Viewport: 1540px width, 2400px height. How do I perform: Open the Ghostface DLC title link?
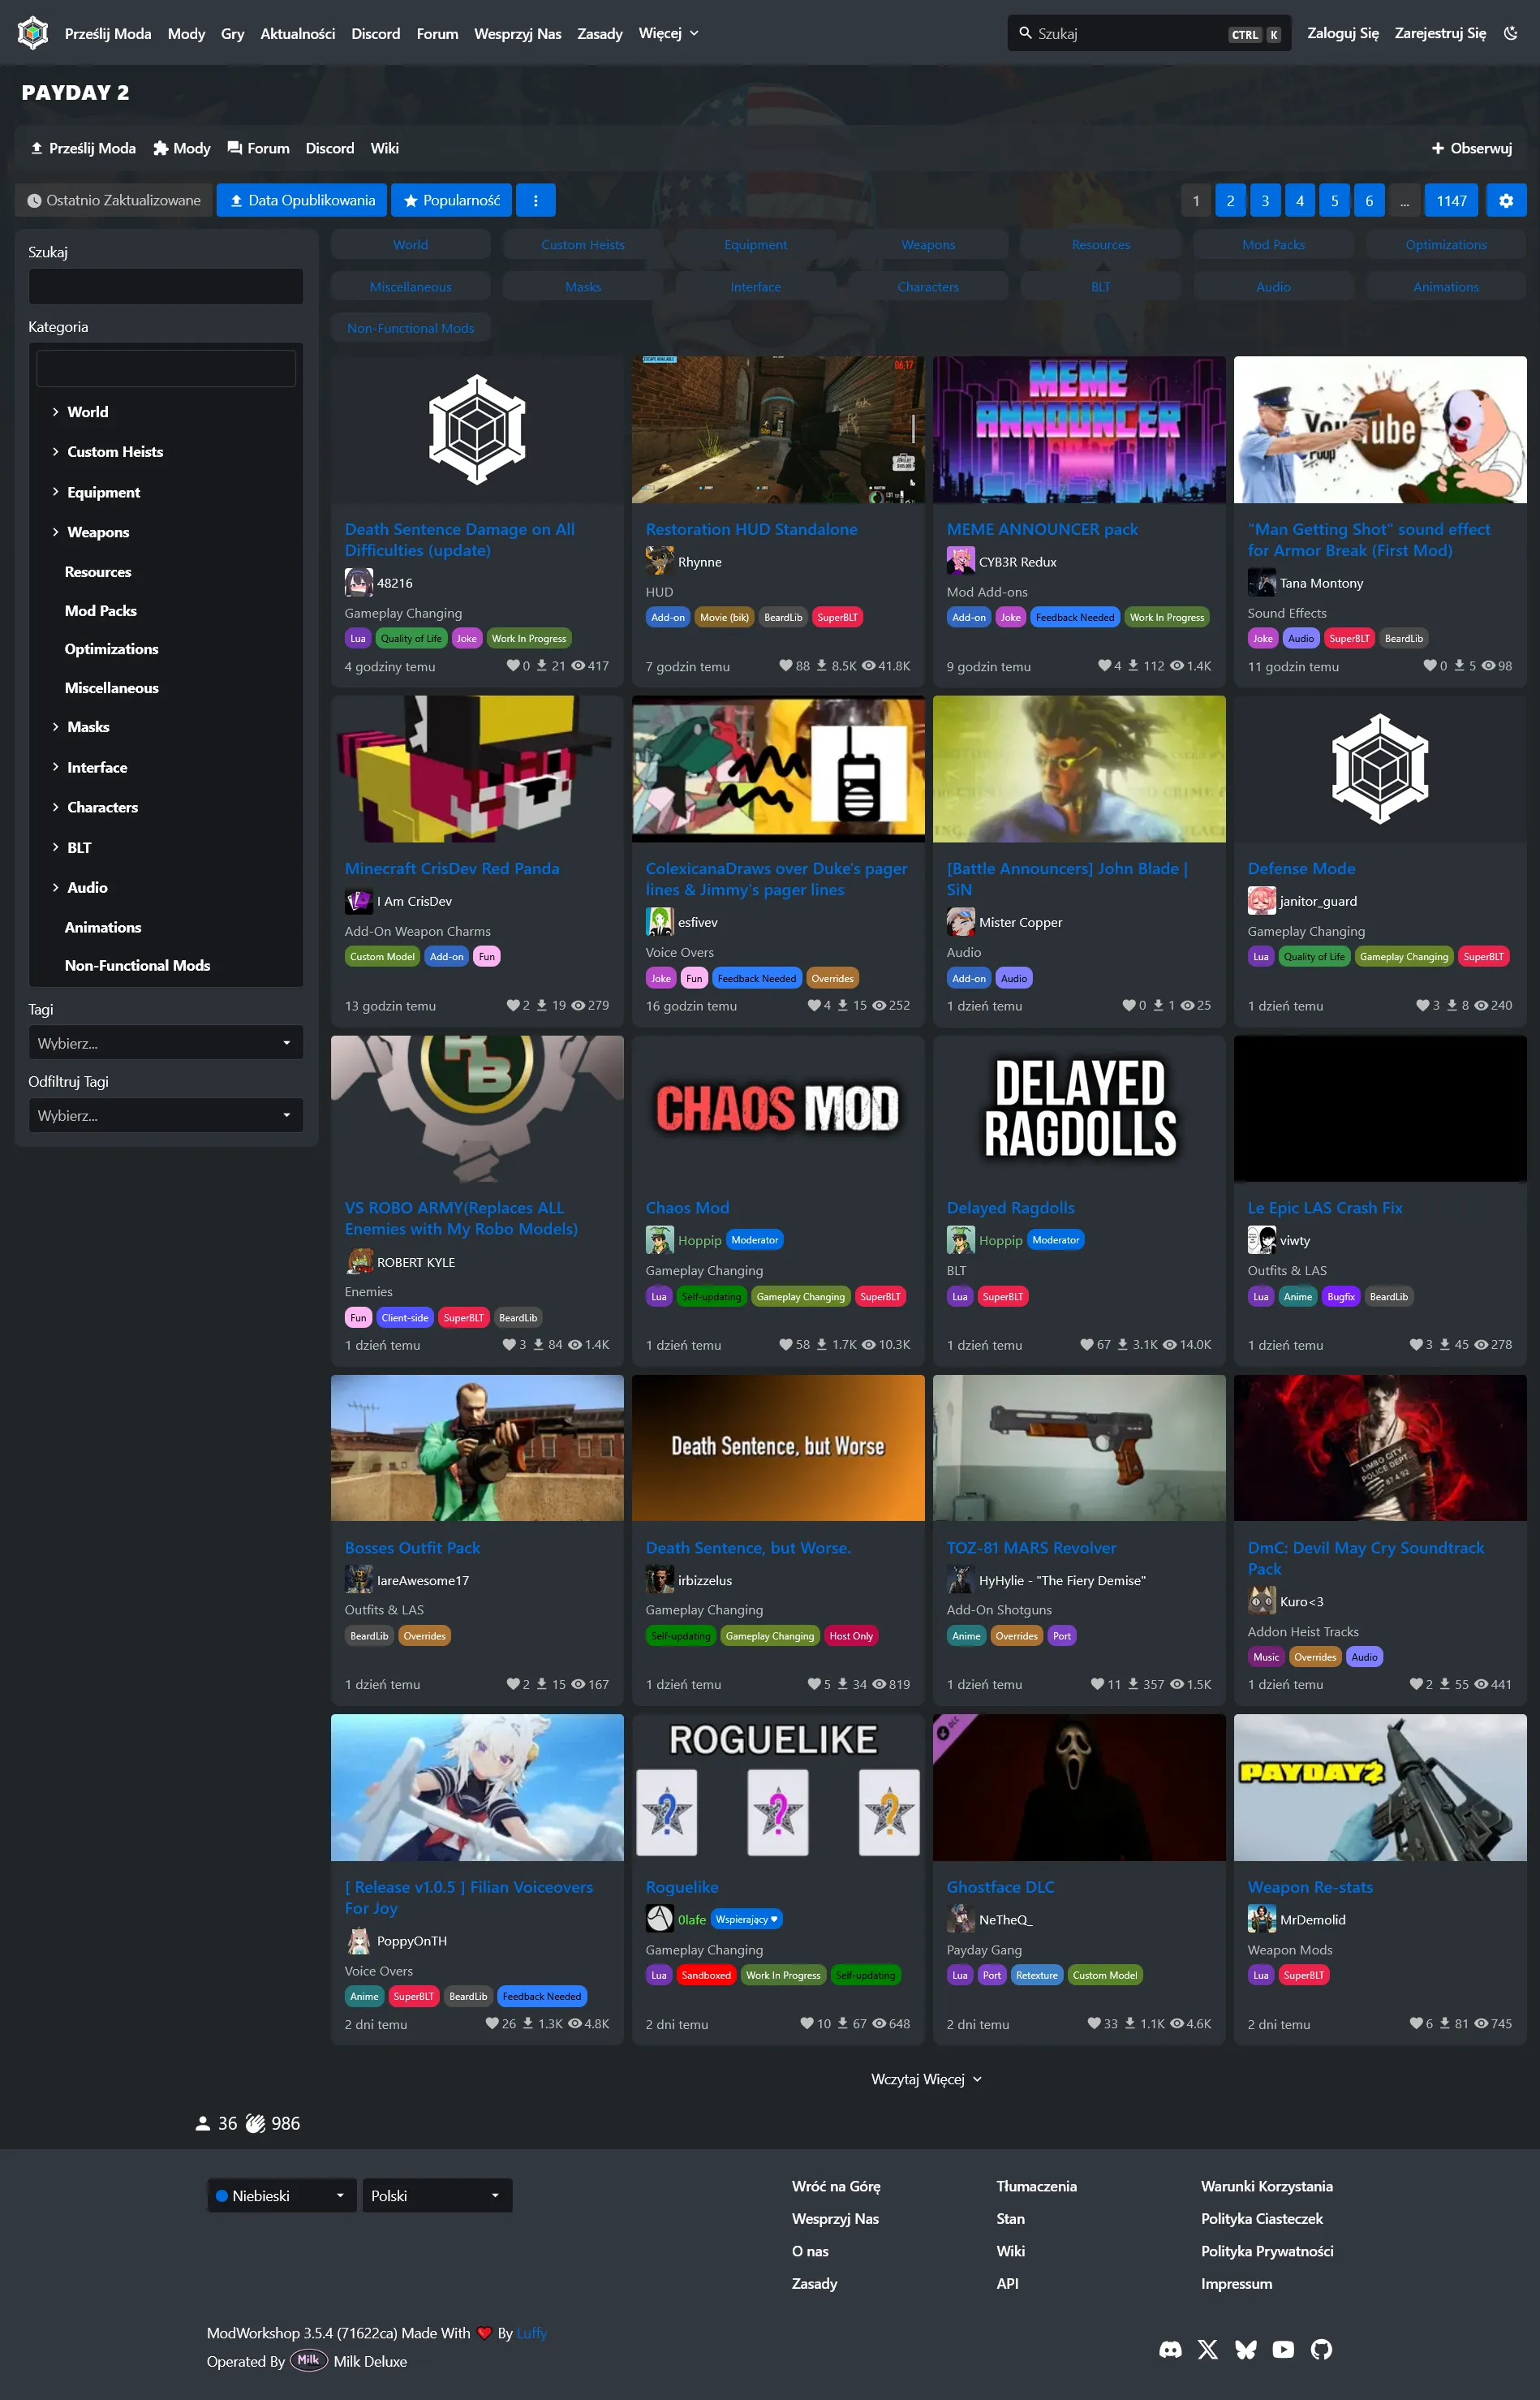1000,1887
